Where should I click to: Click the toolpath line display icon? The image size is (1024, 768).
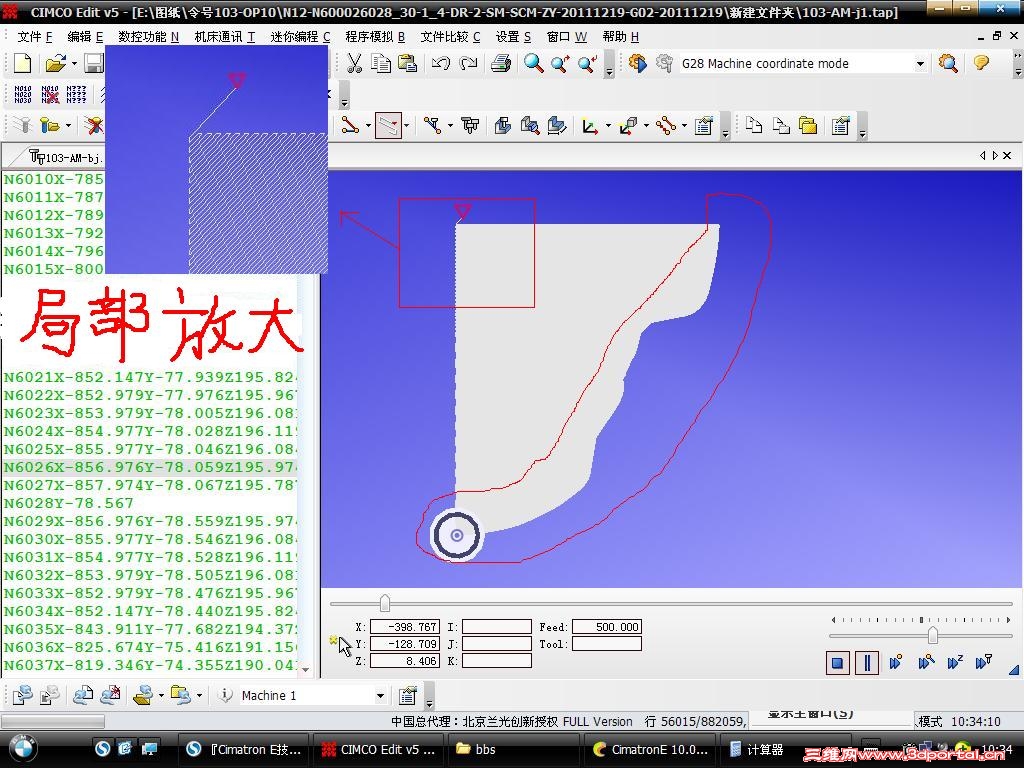350,125
